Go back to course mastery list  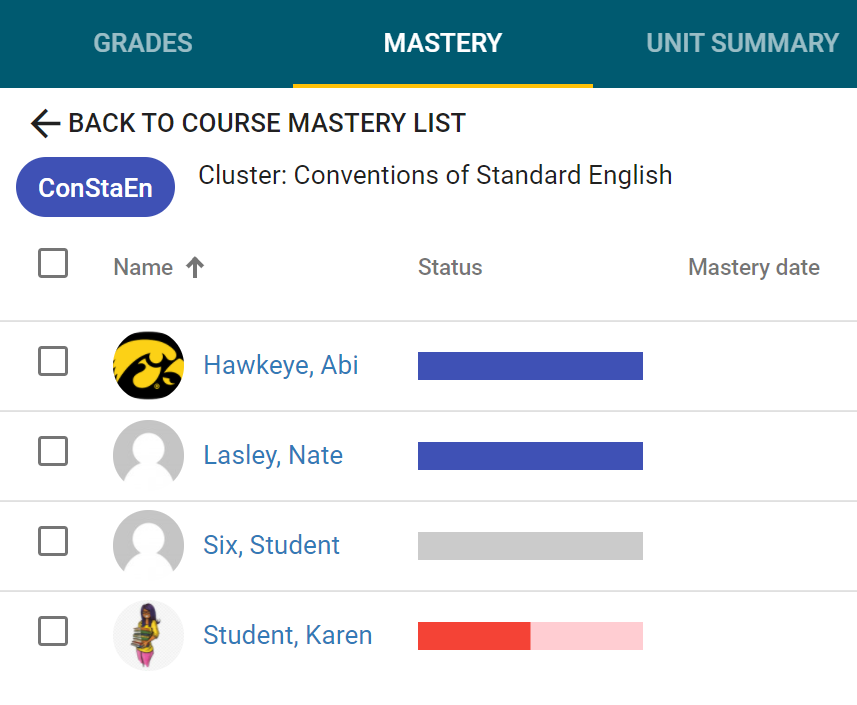point(266,124)
